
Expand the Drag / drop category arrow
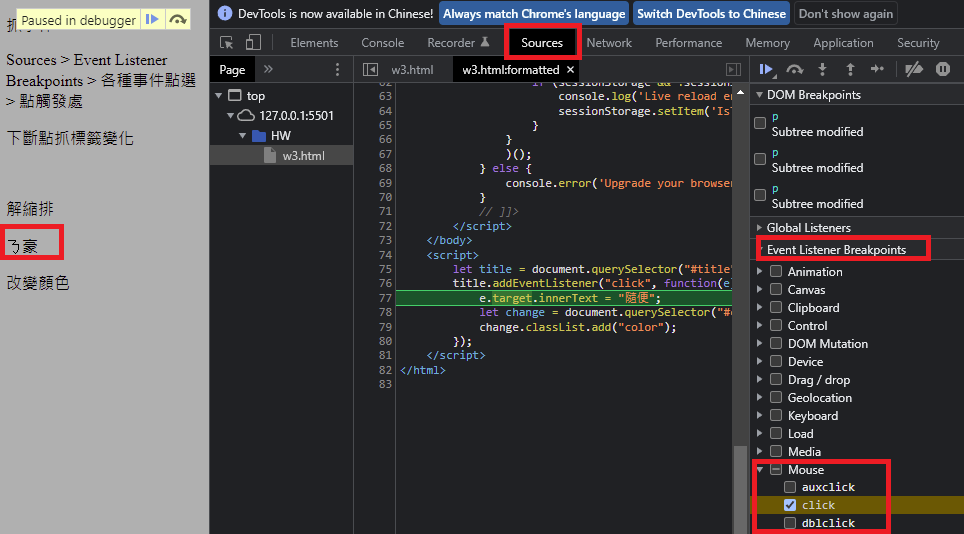pos(760,379)
